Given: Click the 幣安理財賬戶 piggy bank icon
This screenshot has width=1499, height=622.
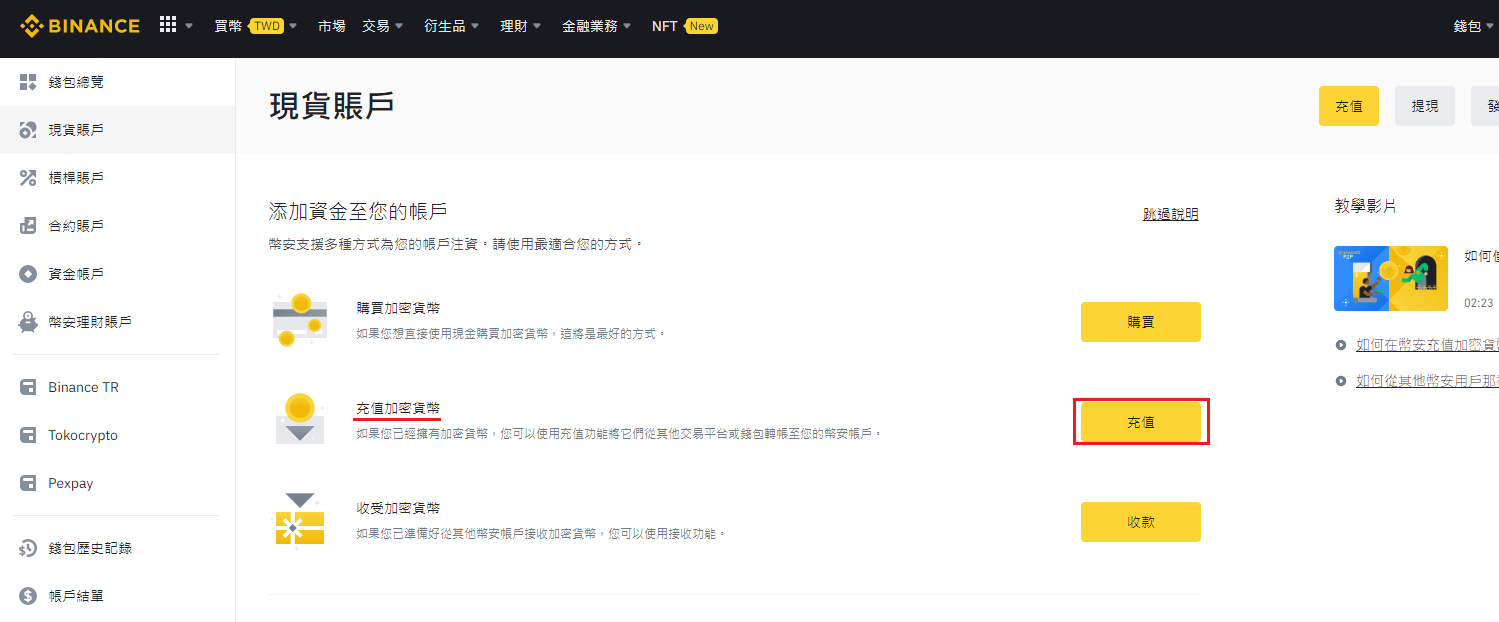Looking at the screenshot, I should pyautogui.click(x=28, y=322).
